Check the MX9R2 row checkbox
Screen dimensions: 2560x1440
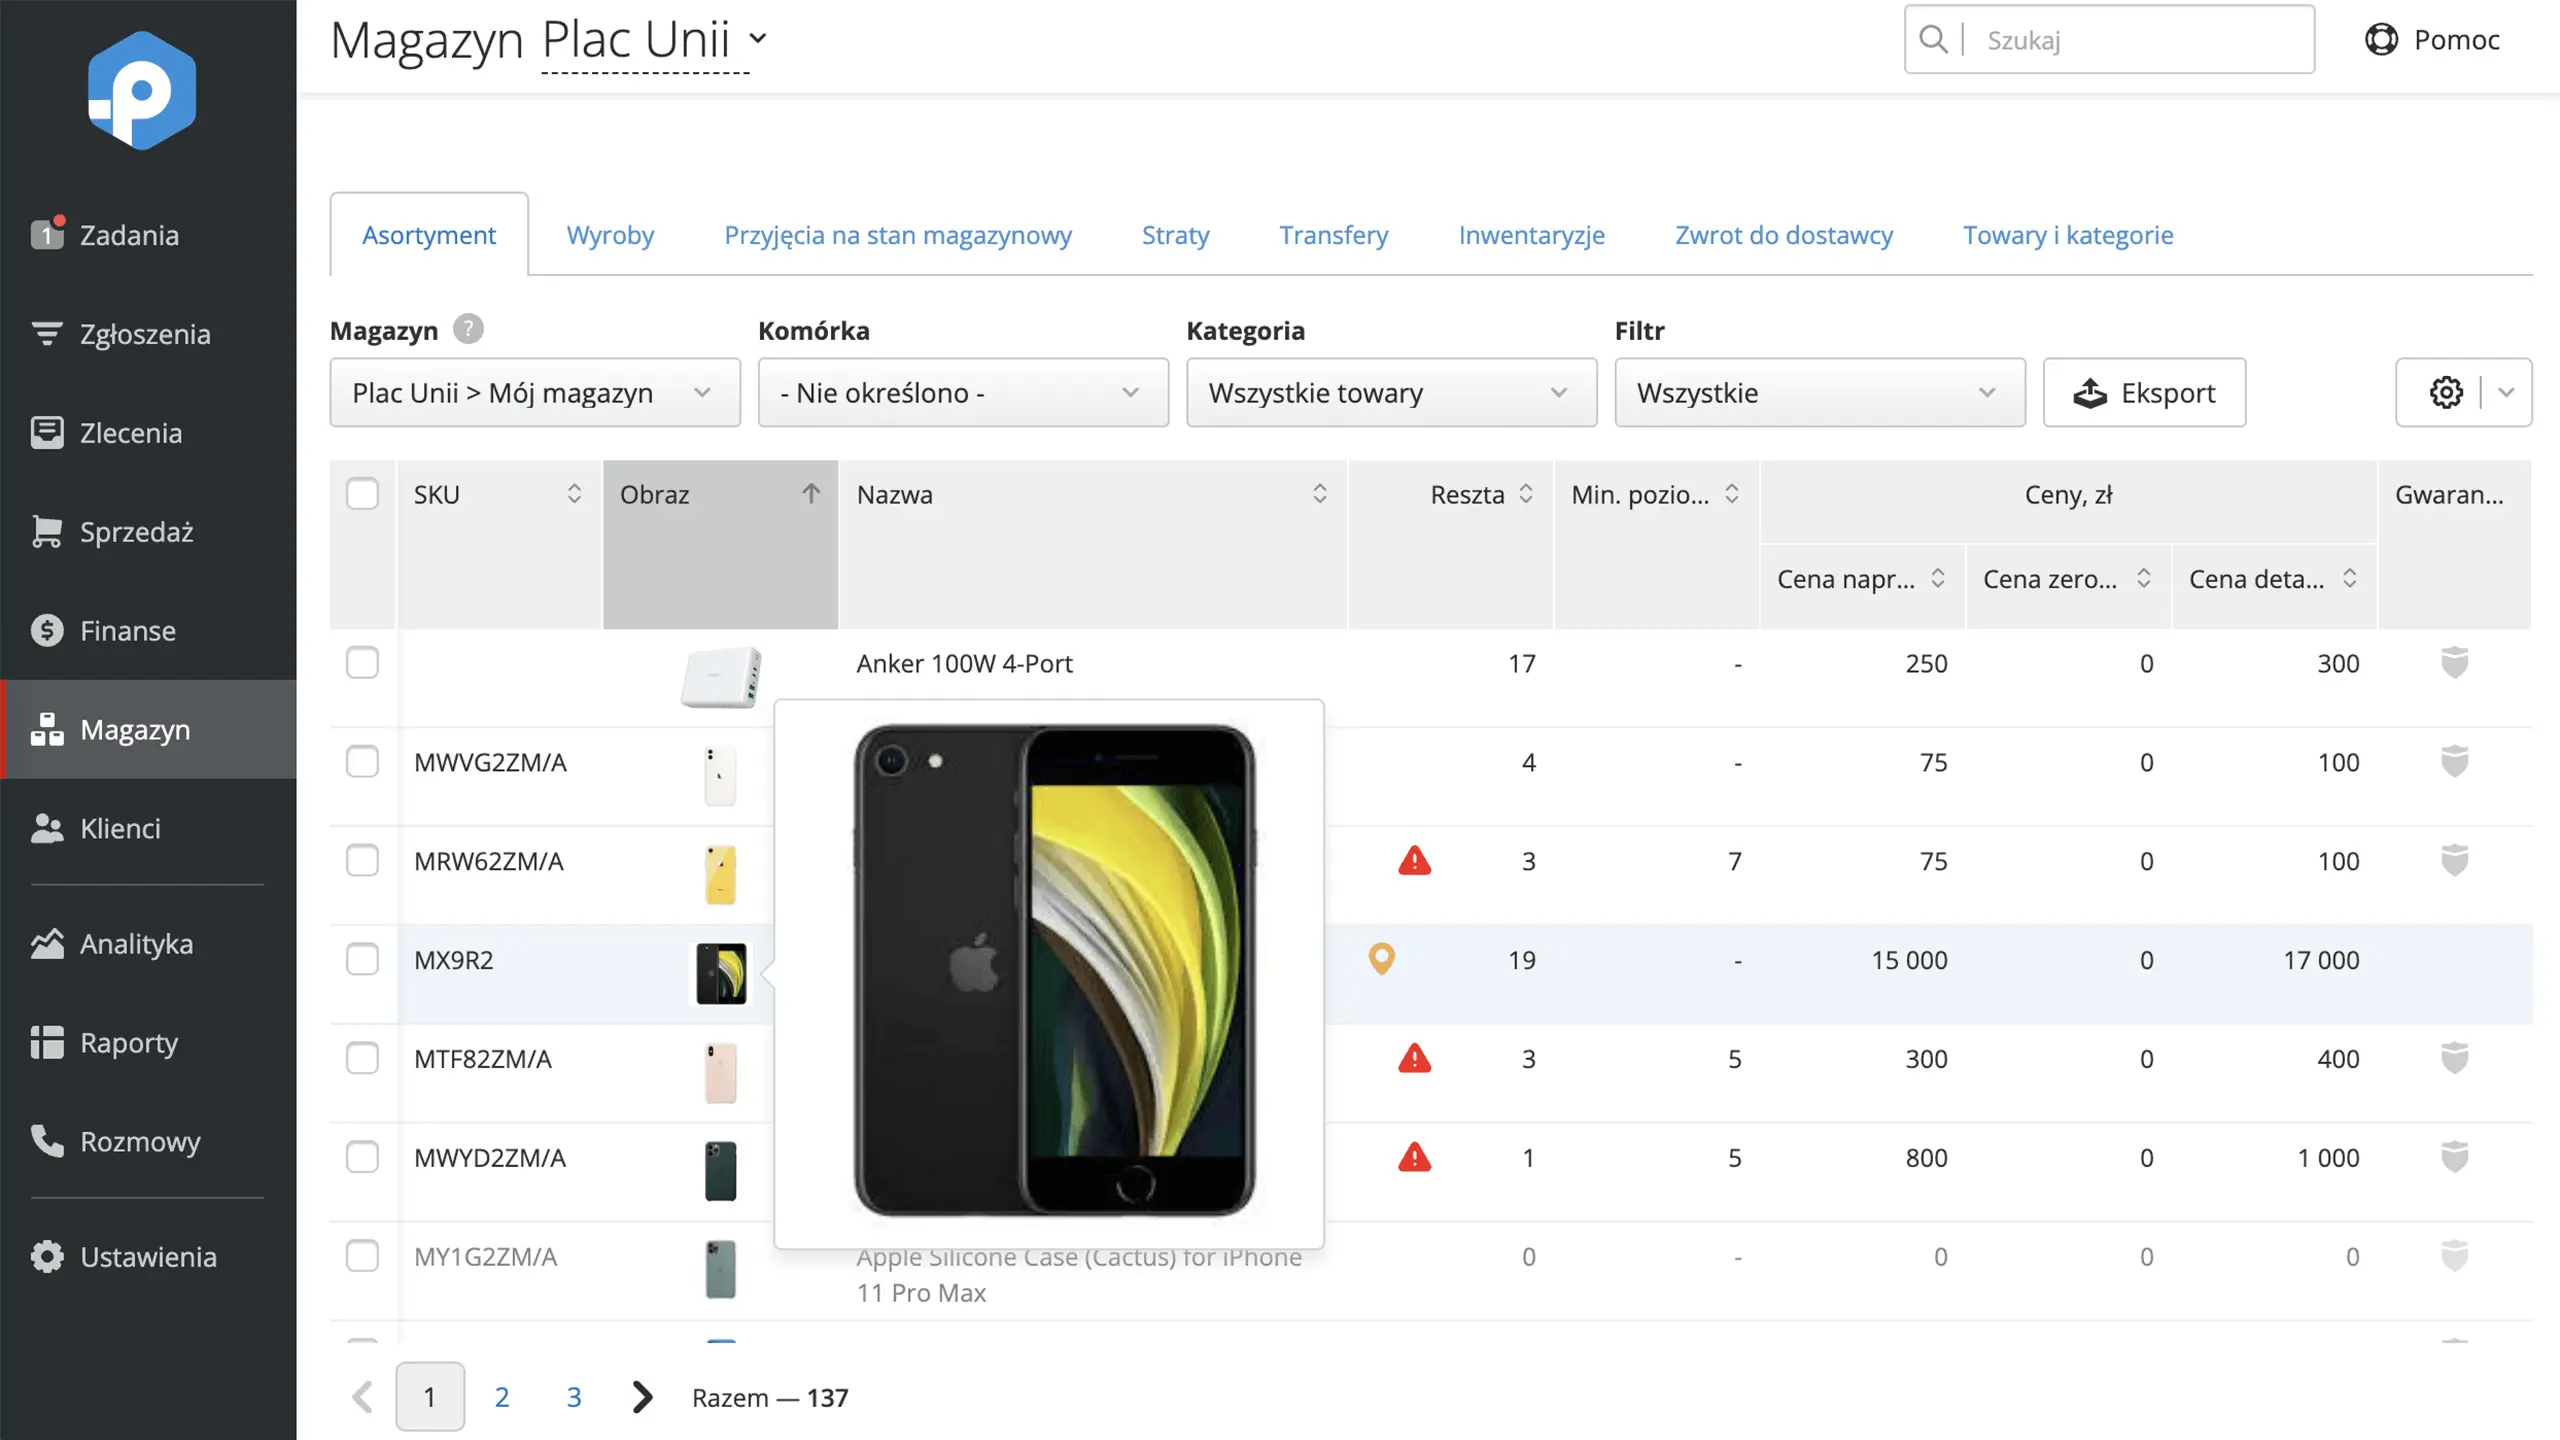click(362, 959)
